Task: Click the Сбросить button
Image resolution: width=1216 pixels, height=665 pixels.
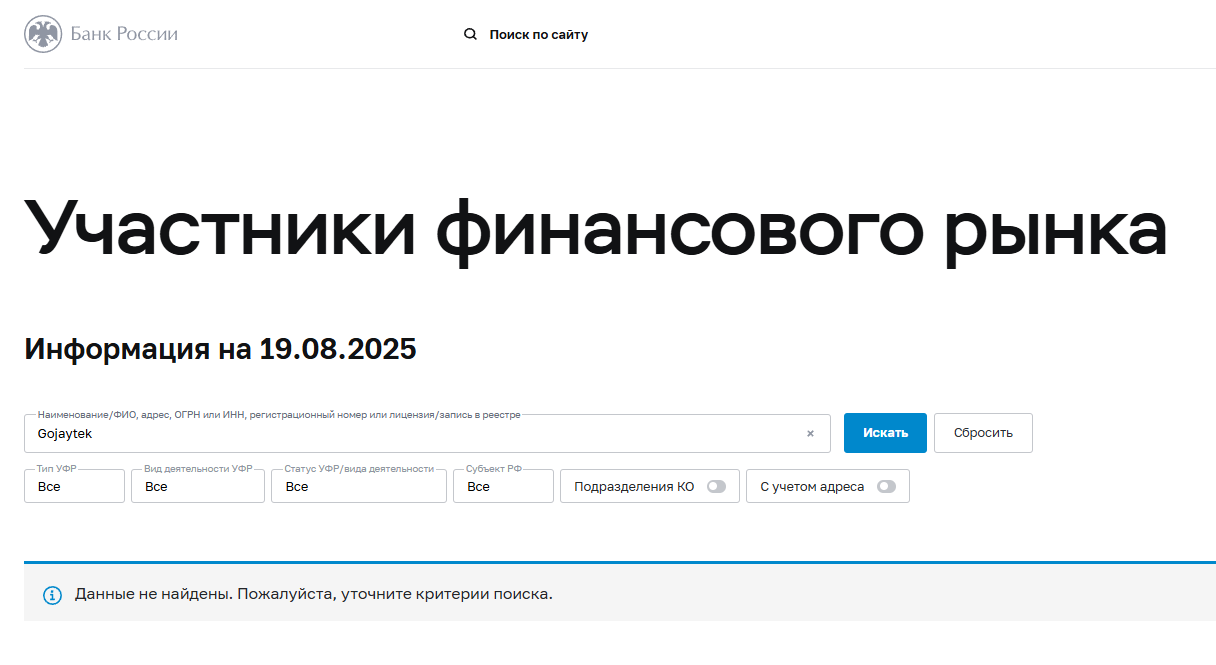Action: (983, 433)
